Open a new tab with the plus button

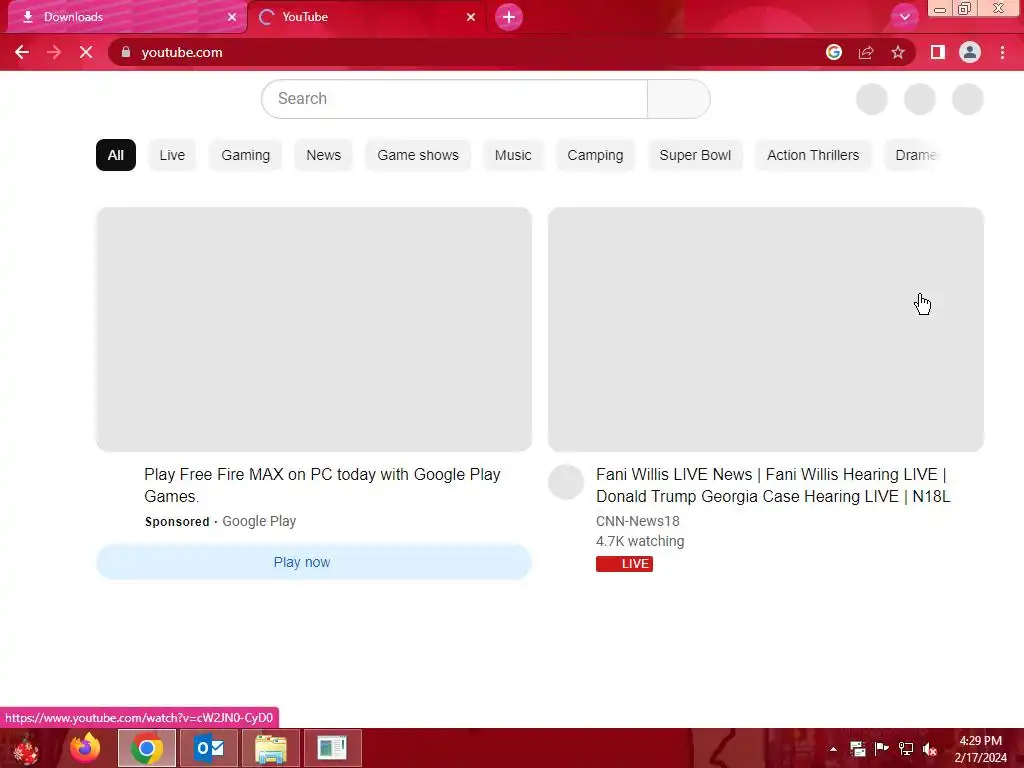pos(509,17)
